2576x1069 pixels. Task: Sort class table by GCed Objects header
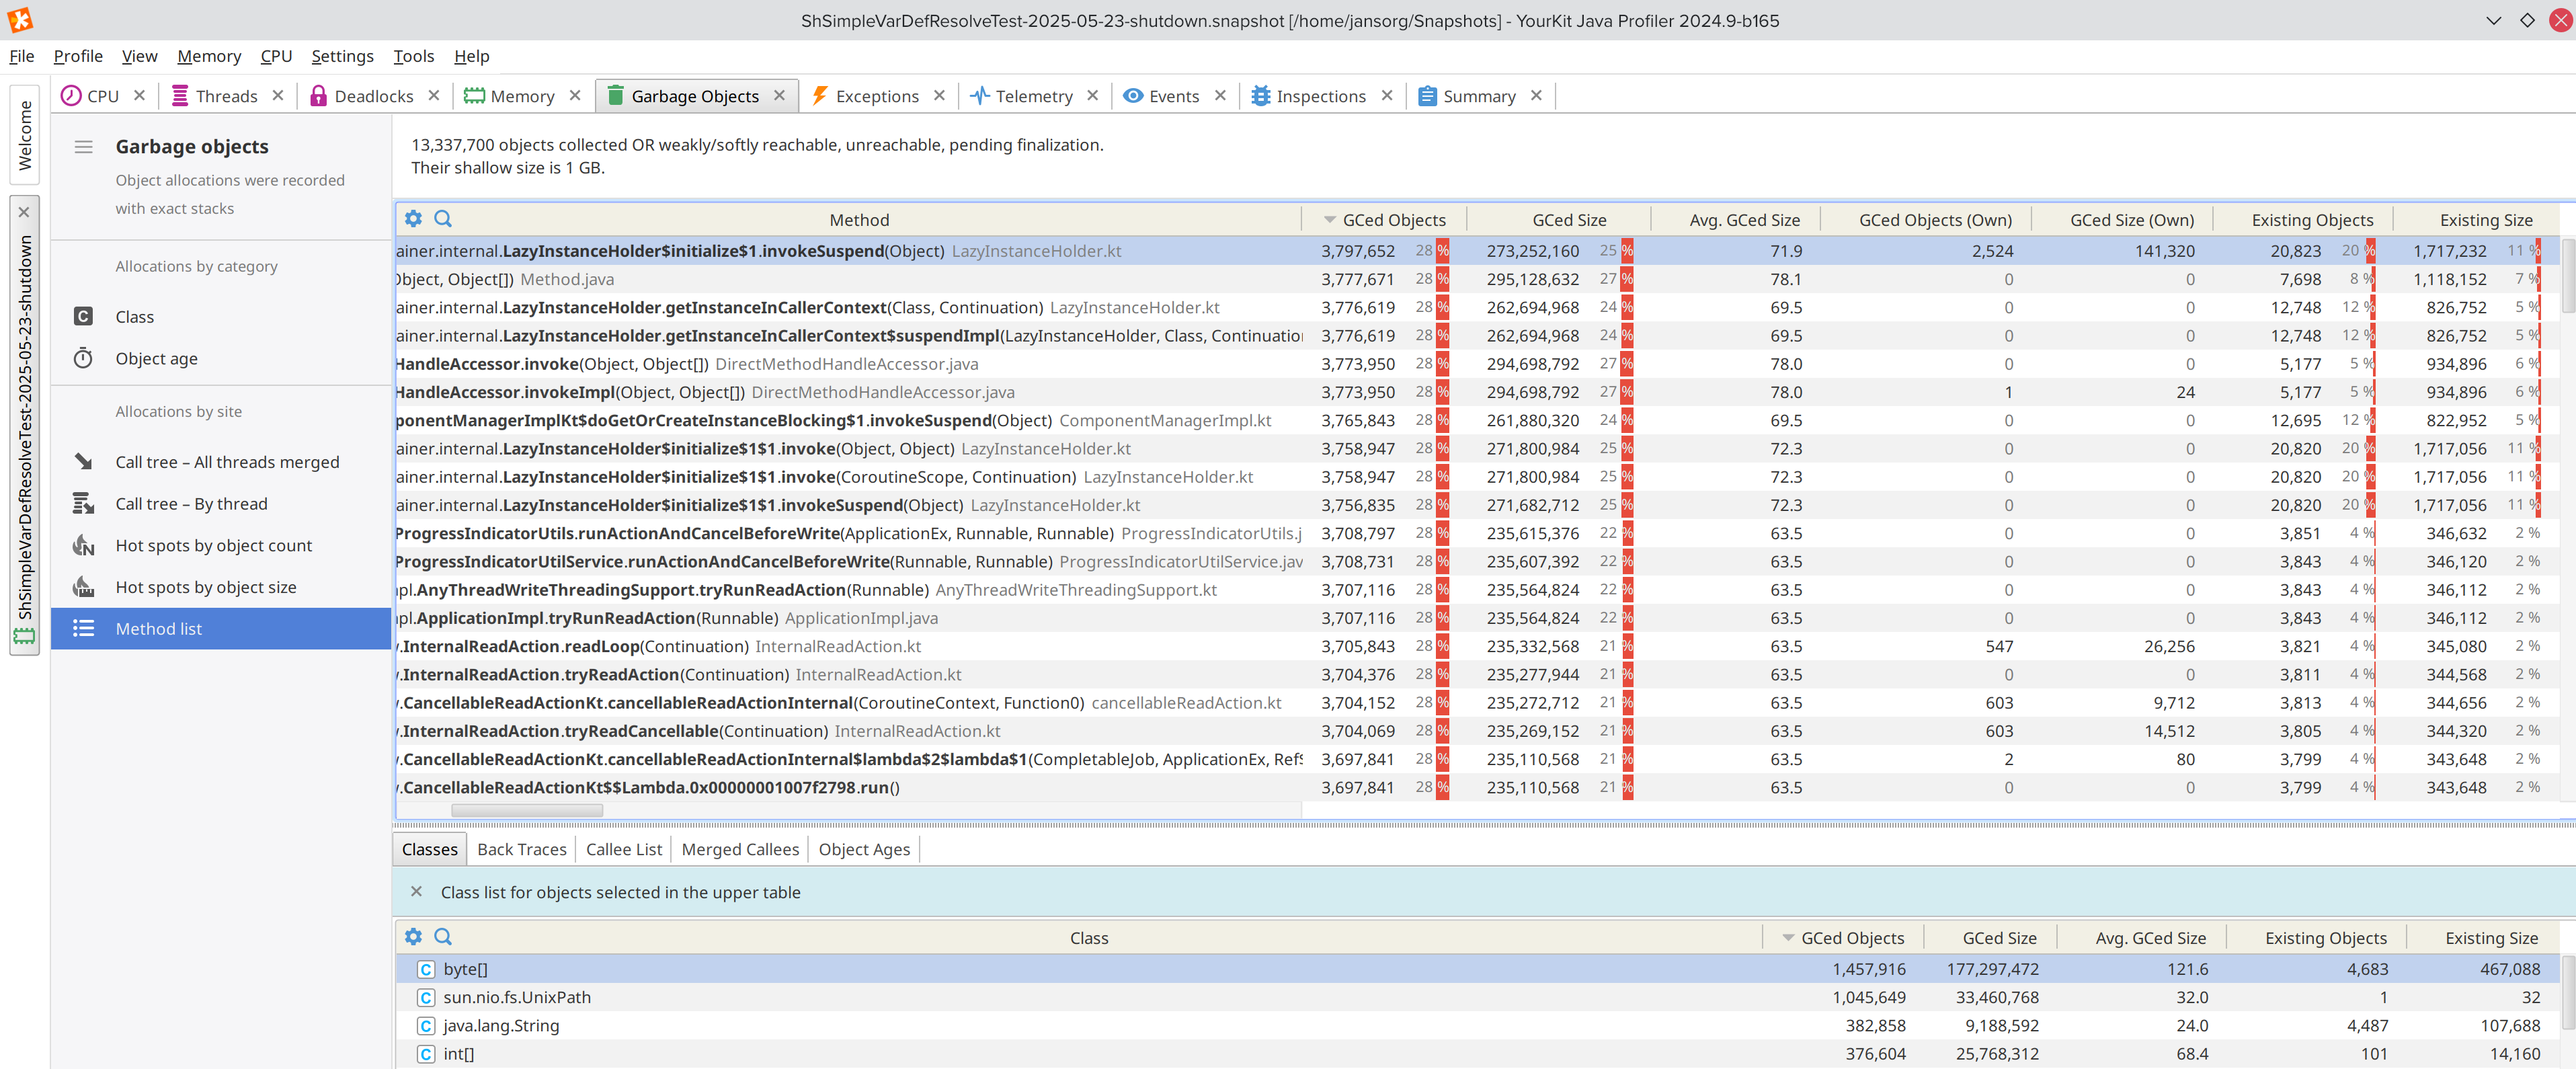click(1843, 938)
